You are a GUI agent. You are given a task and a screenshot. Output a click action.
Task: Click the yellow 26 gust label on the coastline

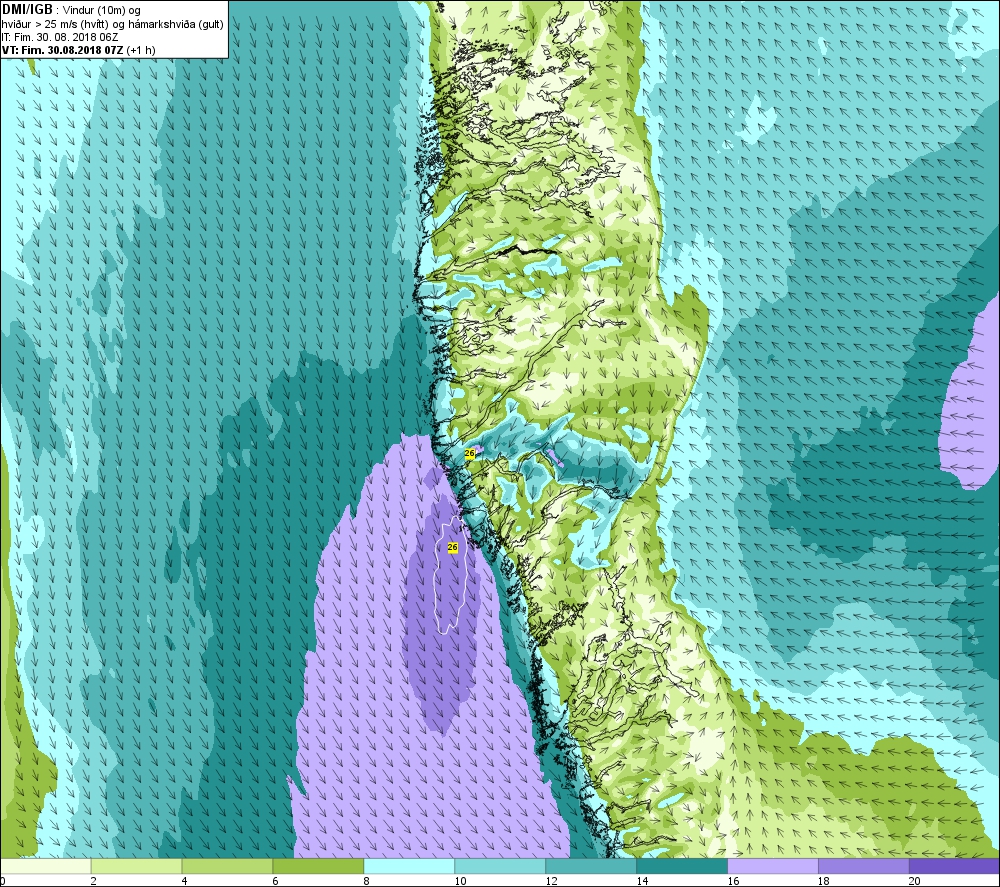[469, 453]
